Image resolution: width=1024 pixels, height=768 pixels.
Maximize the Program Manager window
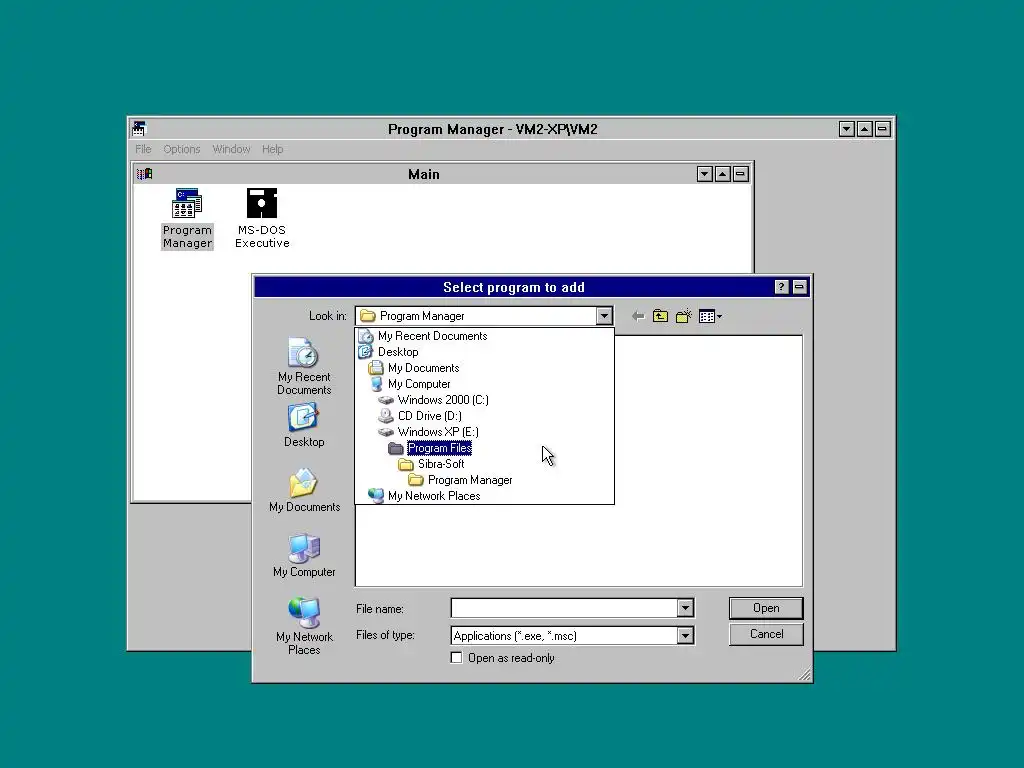coord(864,129)
